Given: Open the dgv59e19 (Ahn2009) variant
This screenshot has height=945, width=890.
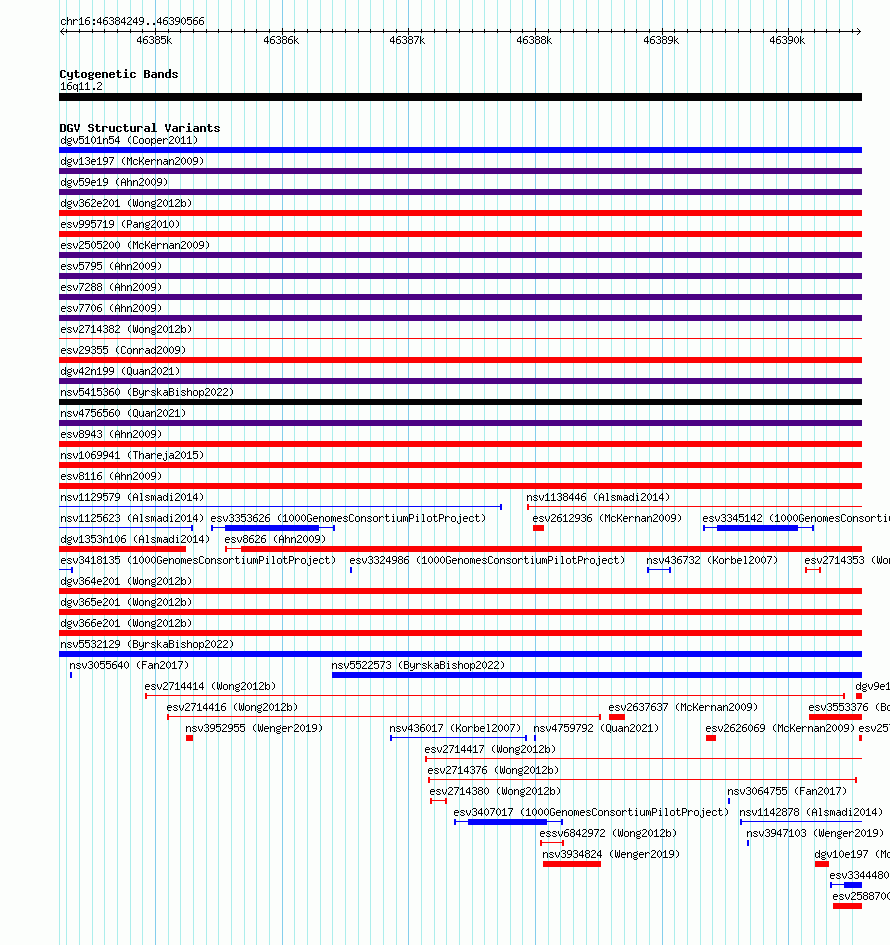Looking at the screenshot, I should pos(460,192).
